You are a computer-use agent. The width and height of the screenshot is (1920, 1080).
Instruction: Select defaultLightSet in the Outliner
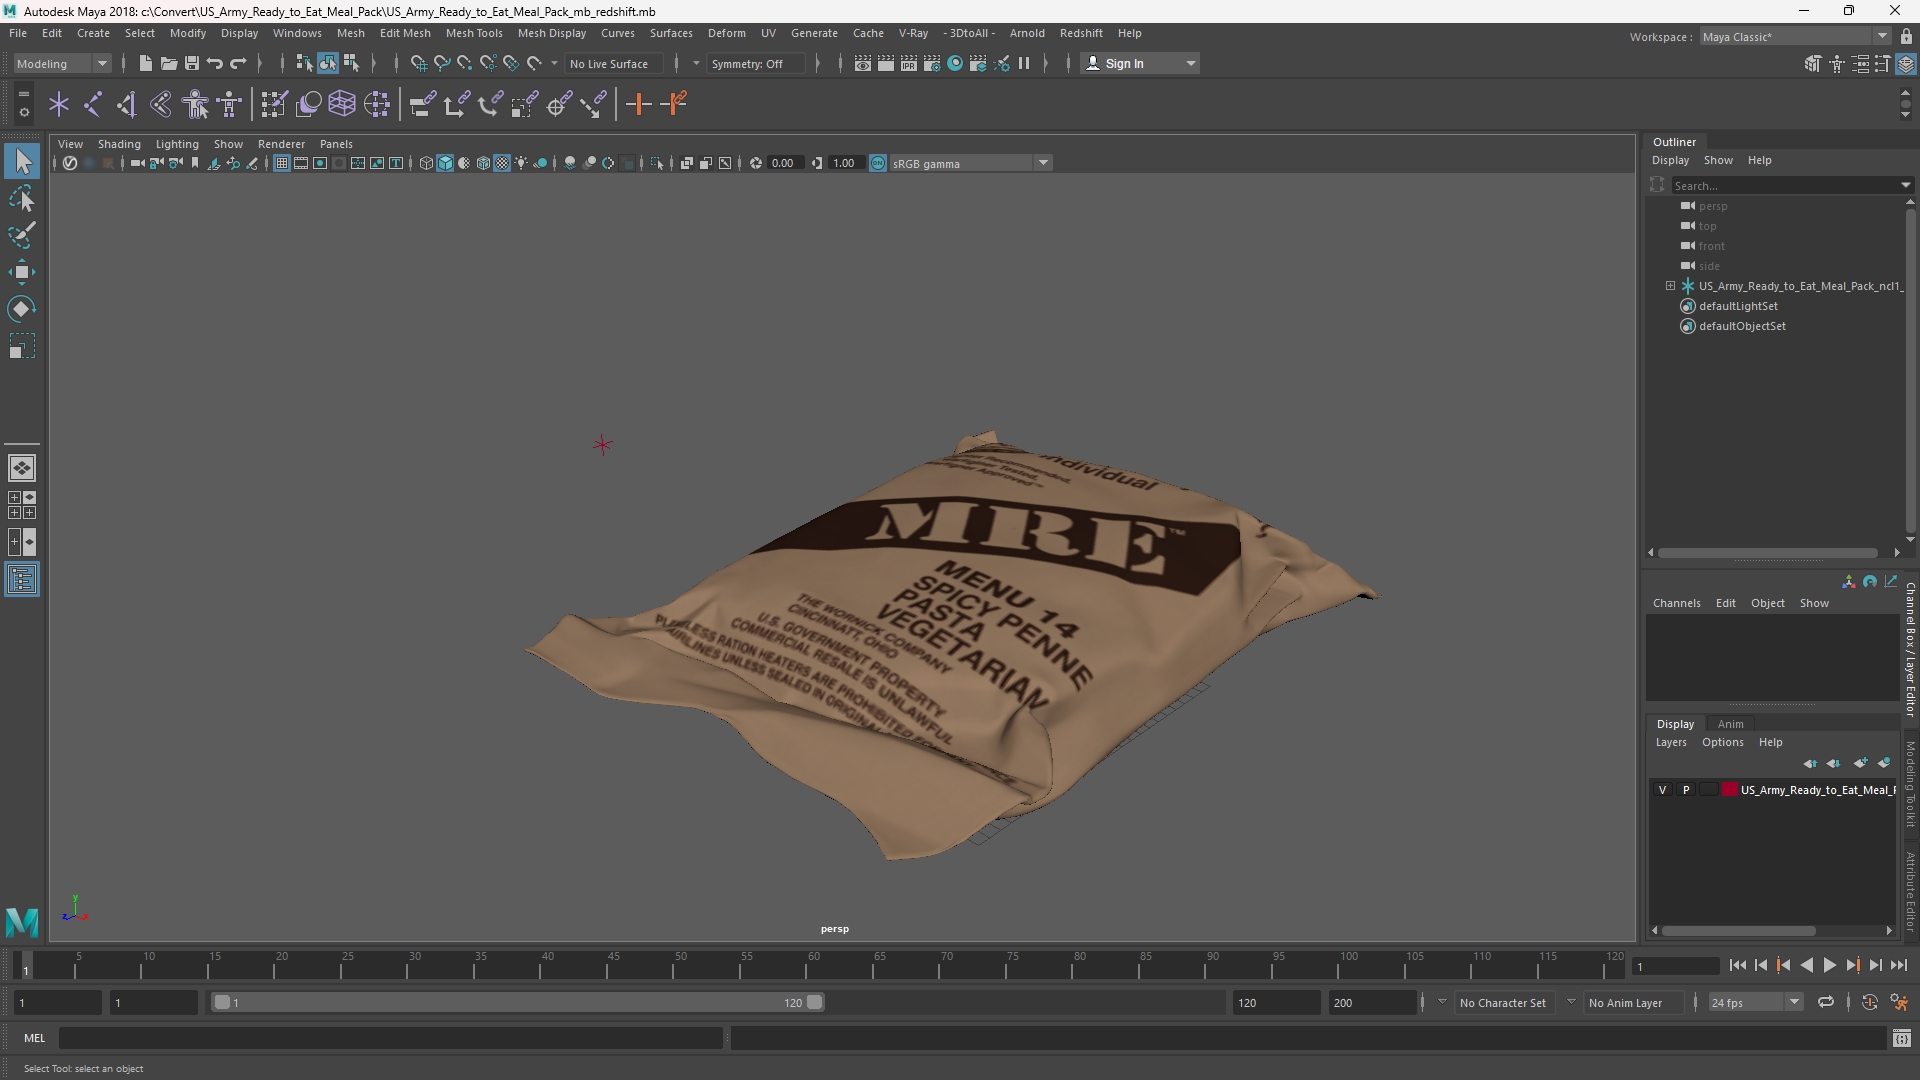click(1738, 306)
